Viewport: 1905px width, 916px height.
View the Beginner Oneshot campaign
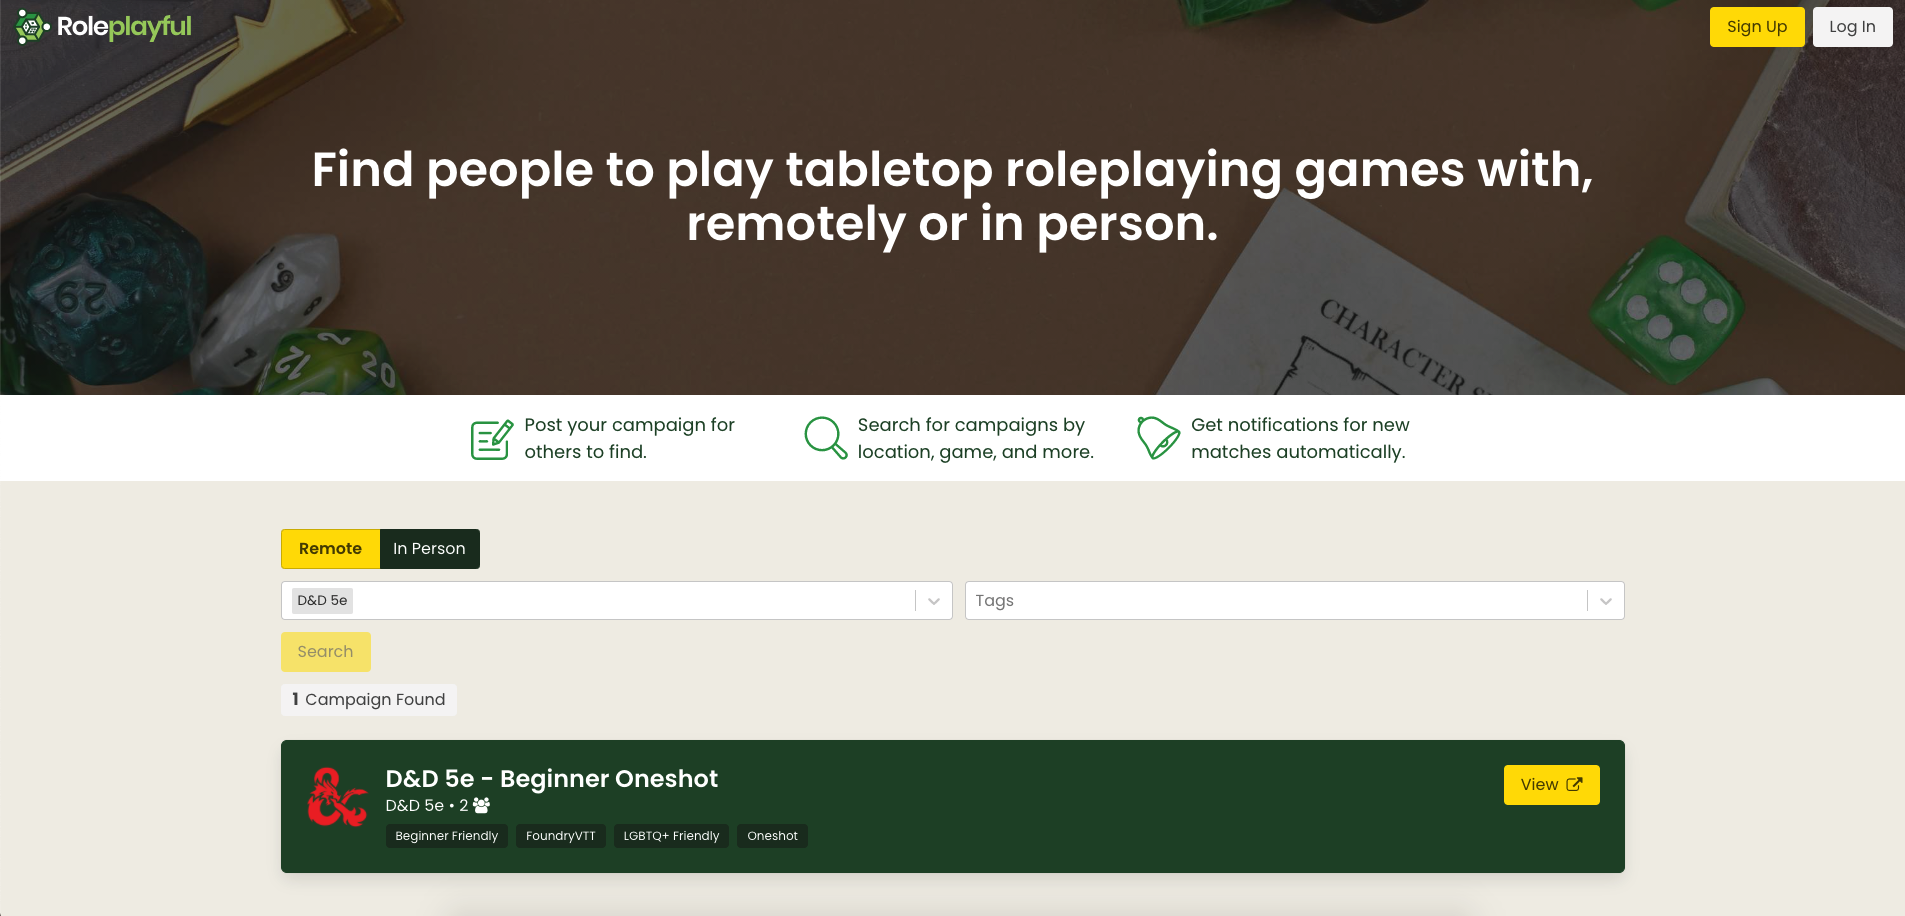click(x=1551, y=785)
